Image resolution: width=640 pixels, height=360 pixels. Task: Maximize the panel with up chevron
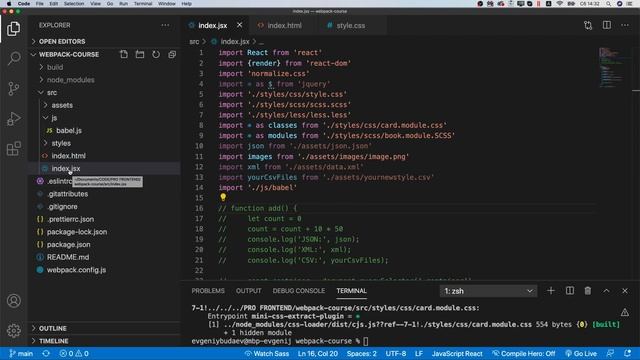[607, 291]
